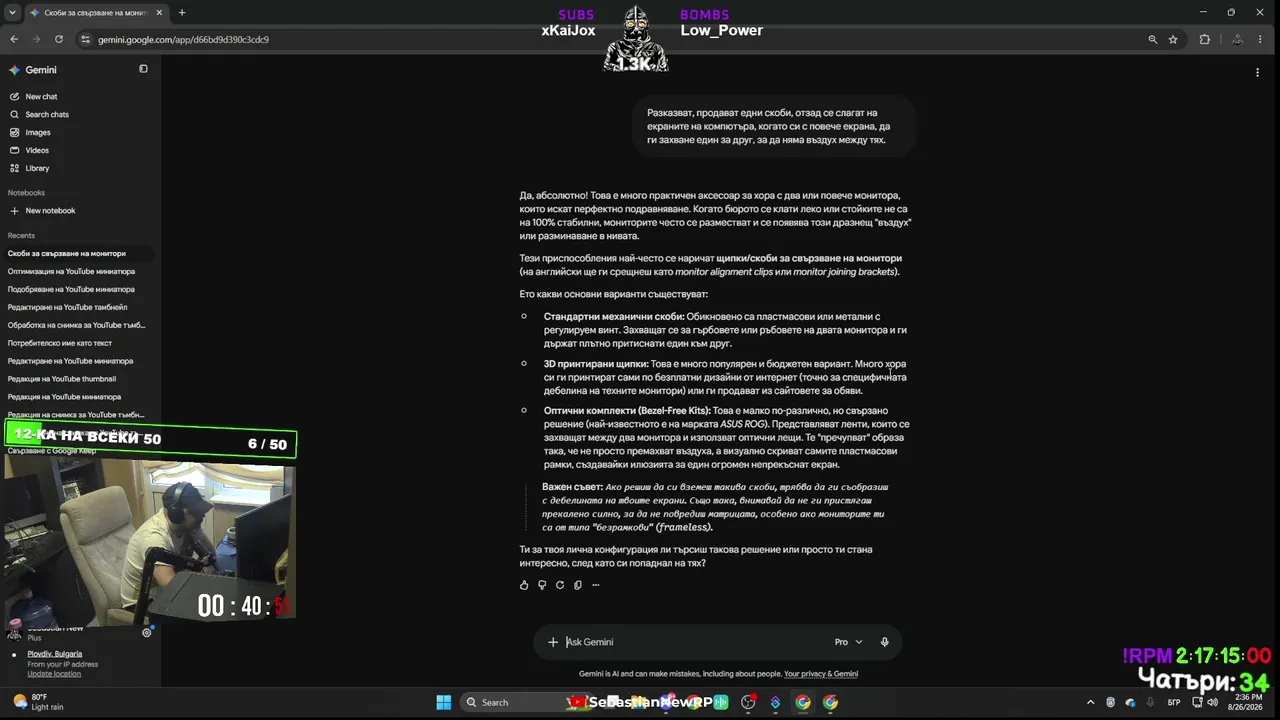Activate the microphone voice input
The height and width of the screenshot is (720, 1280).
coord(884,642)
